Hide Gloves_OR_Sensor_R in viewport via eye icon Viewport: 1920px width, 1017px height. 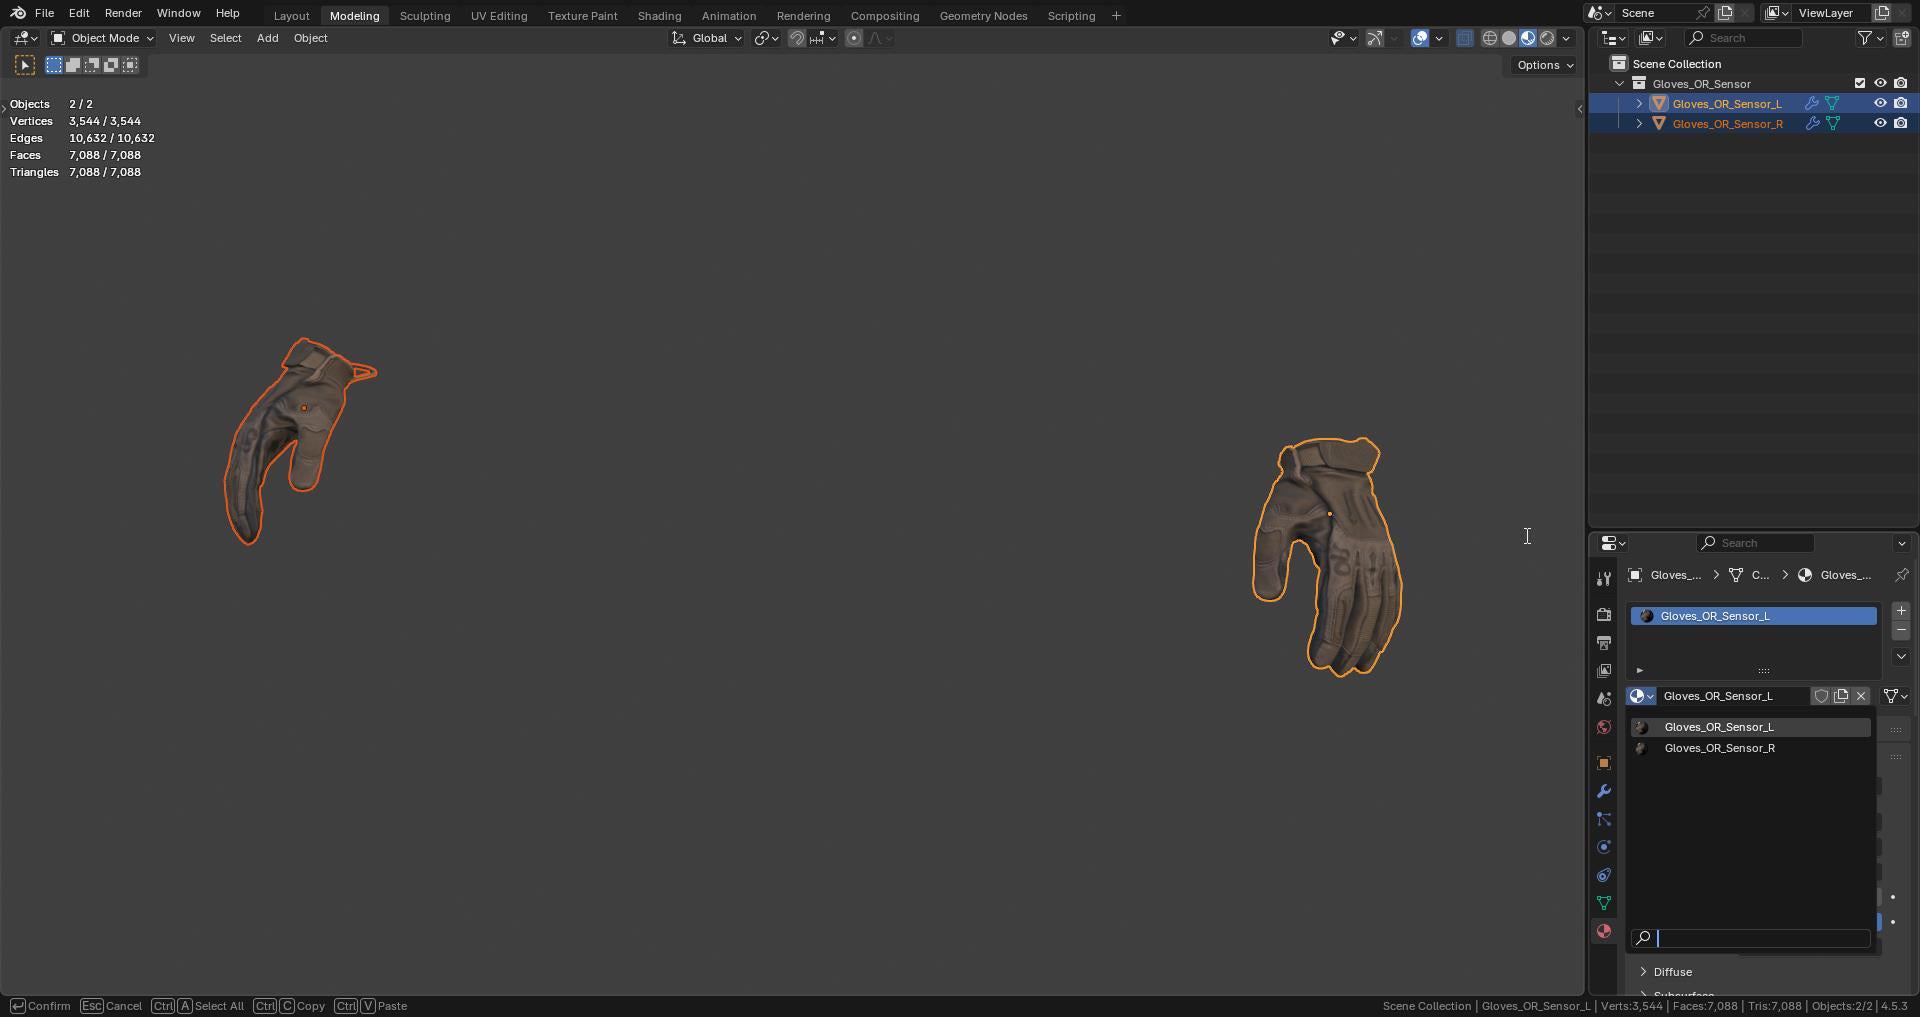pos(1880,124)
